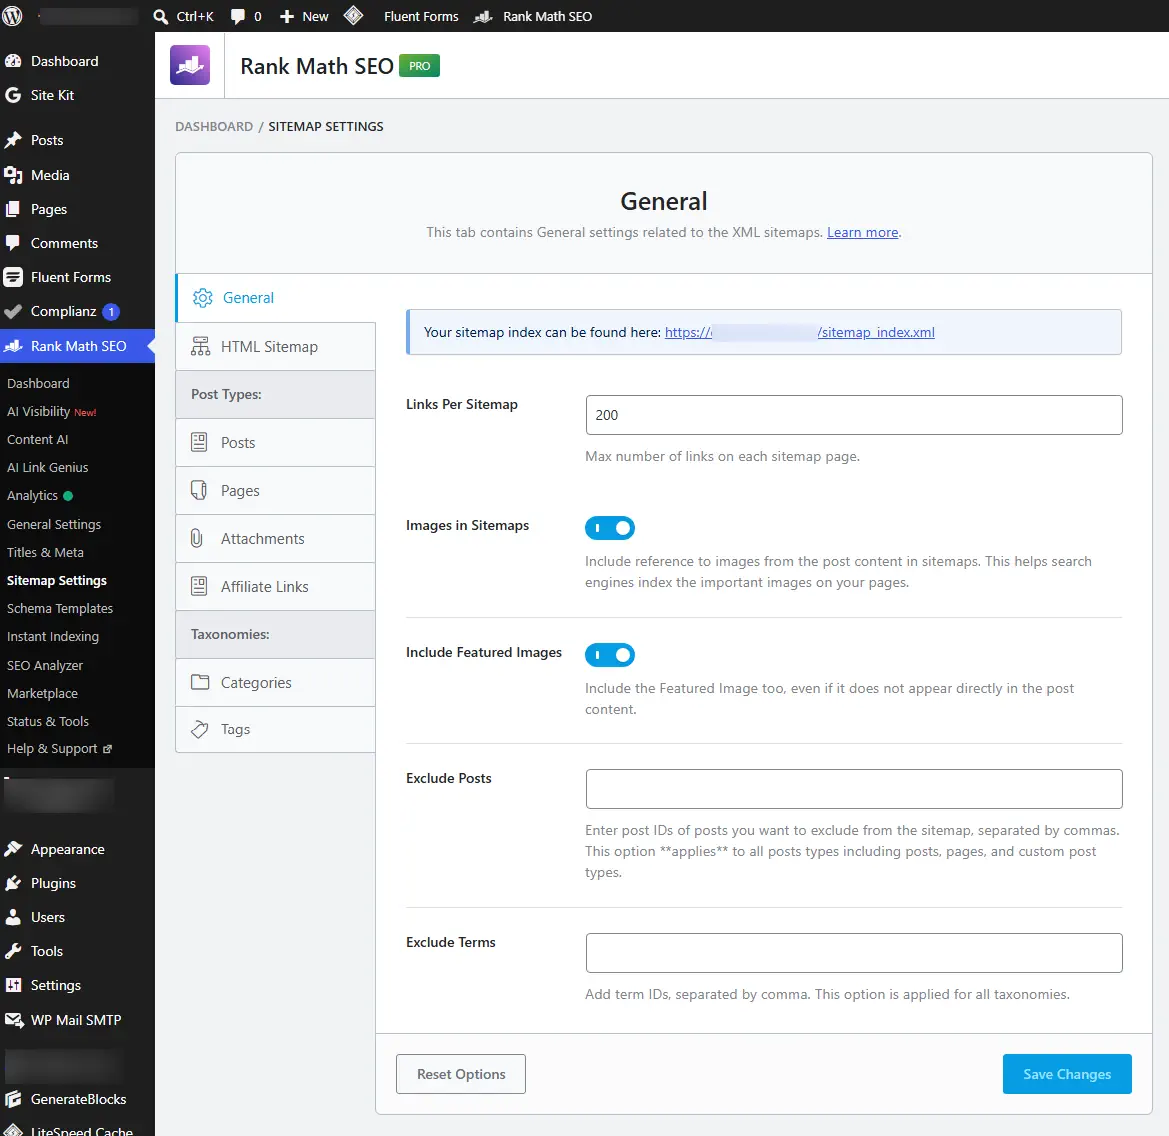Image resolution: width=1169 pixels, height=1136 pixels.
Task: Click the Rank Math SEO admin bar icon
Action: coord(483,16)
